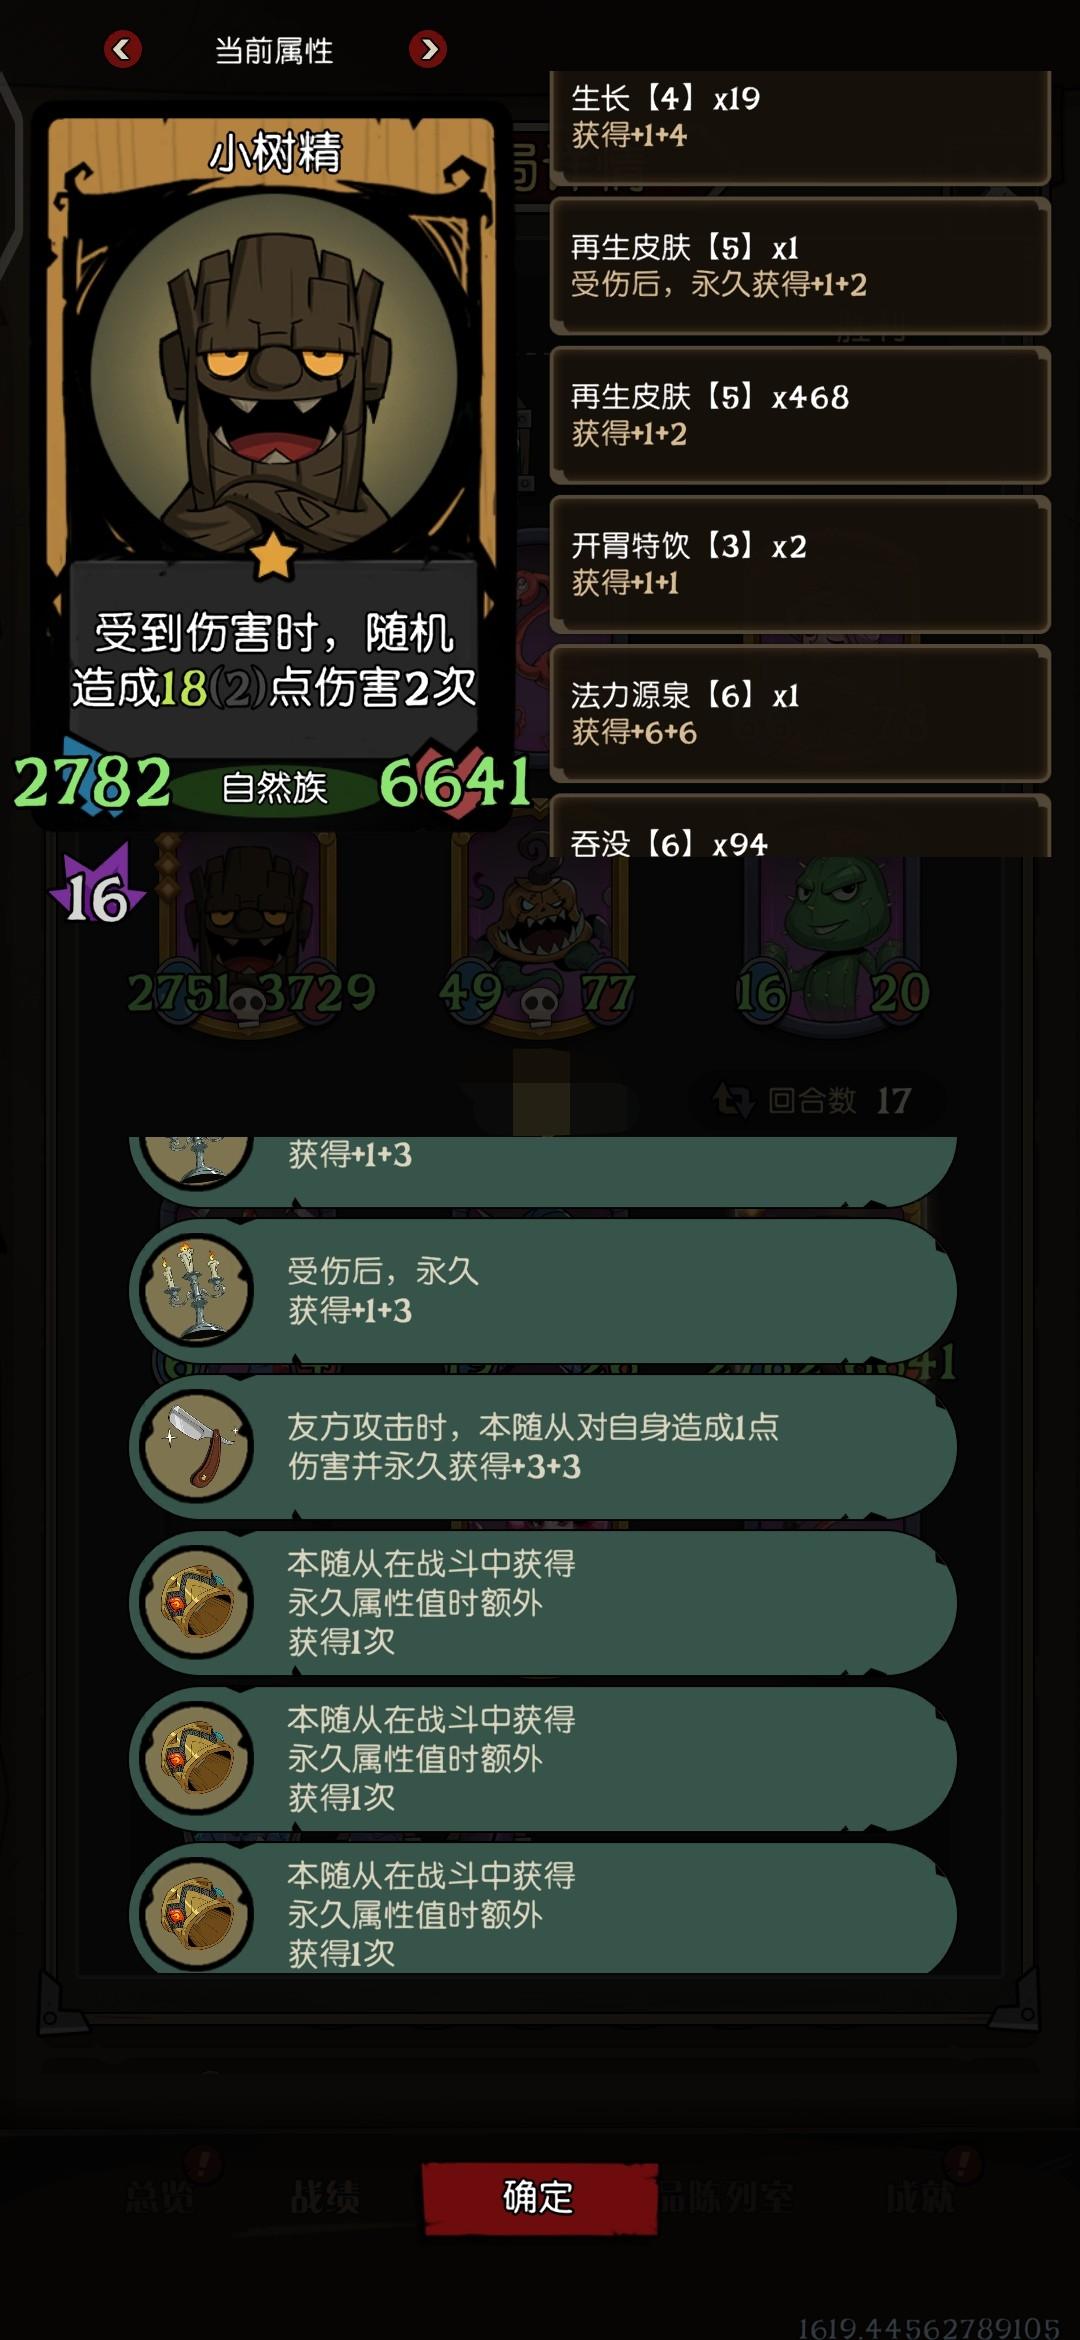This screenshot has height=2340, width=1080.
Task: Open the 法力源泉【6】x1 entry
Action: 800,713
